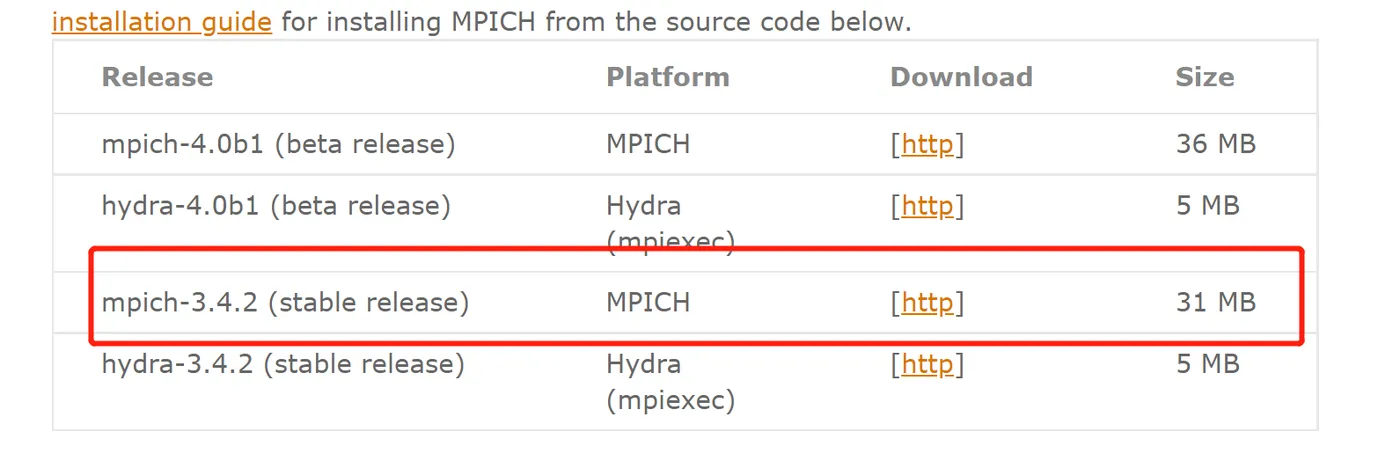Click MPICH platform cell in mpich-3.4.2 row
Screen dimensions: 1400x461
[647, 302]
